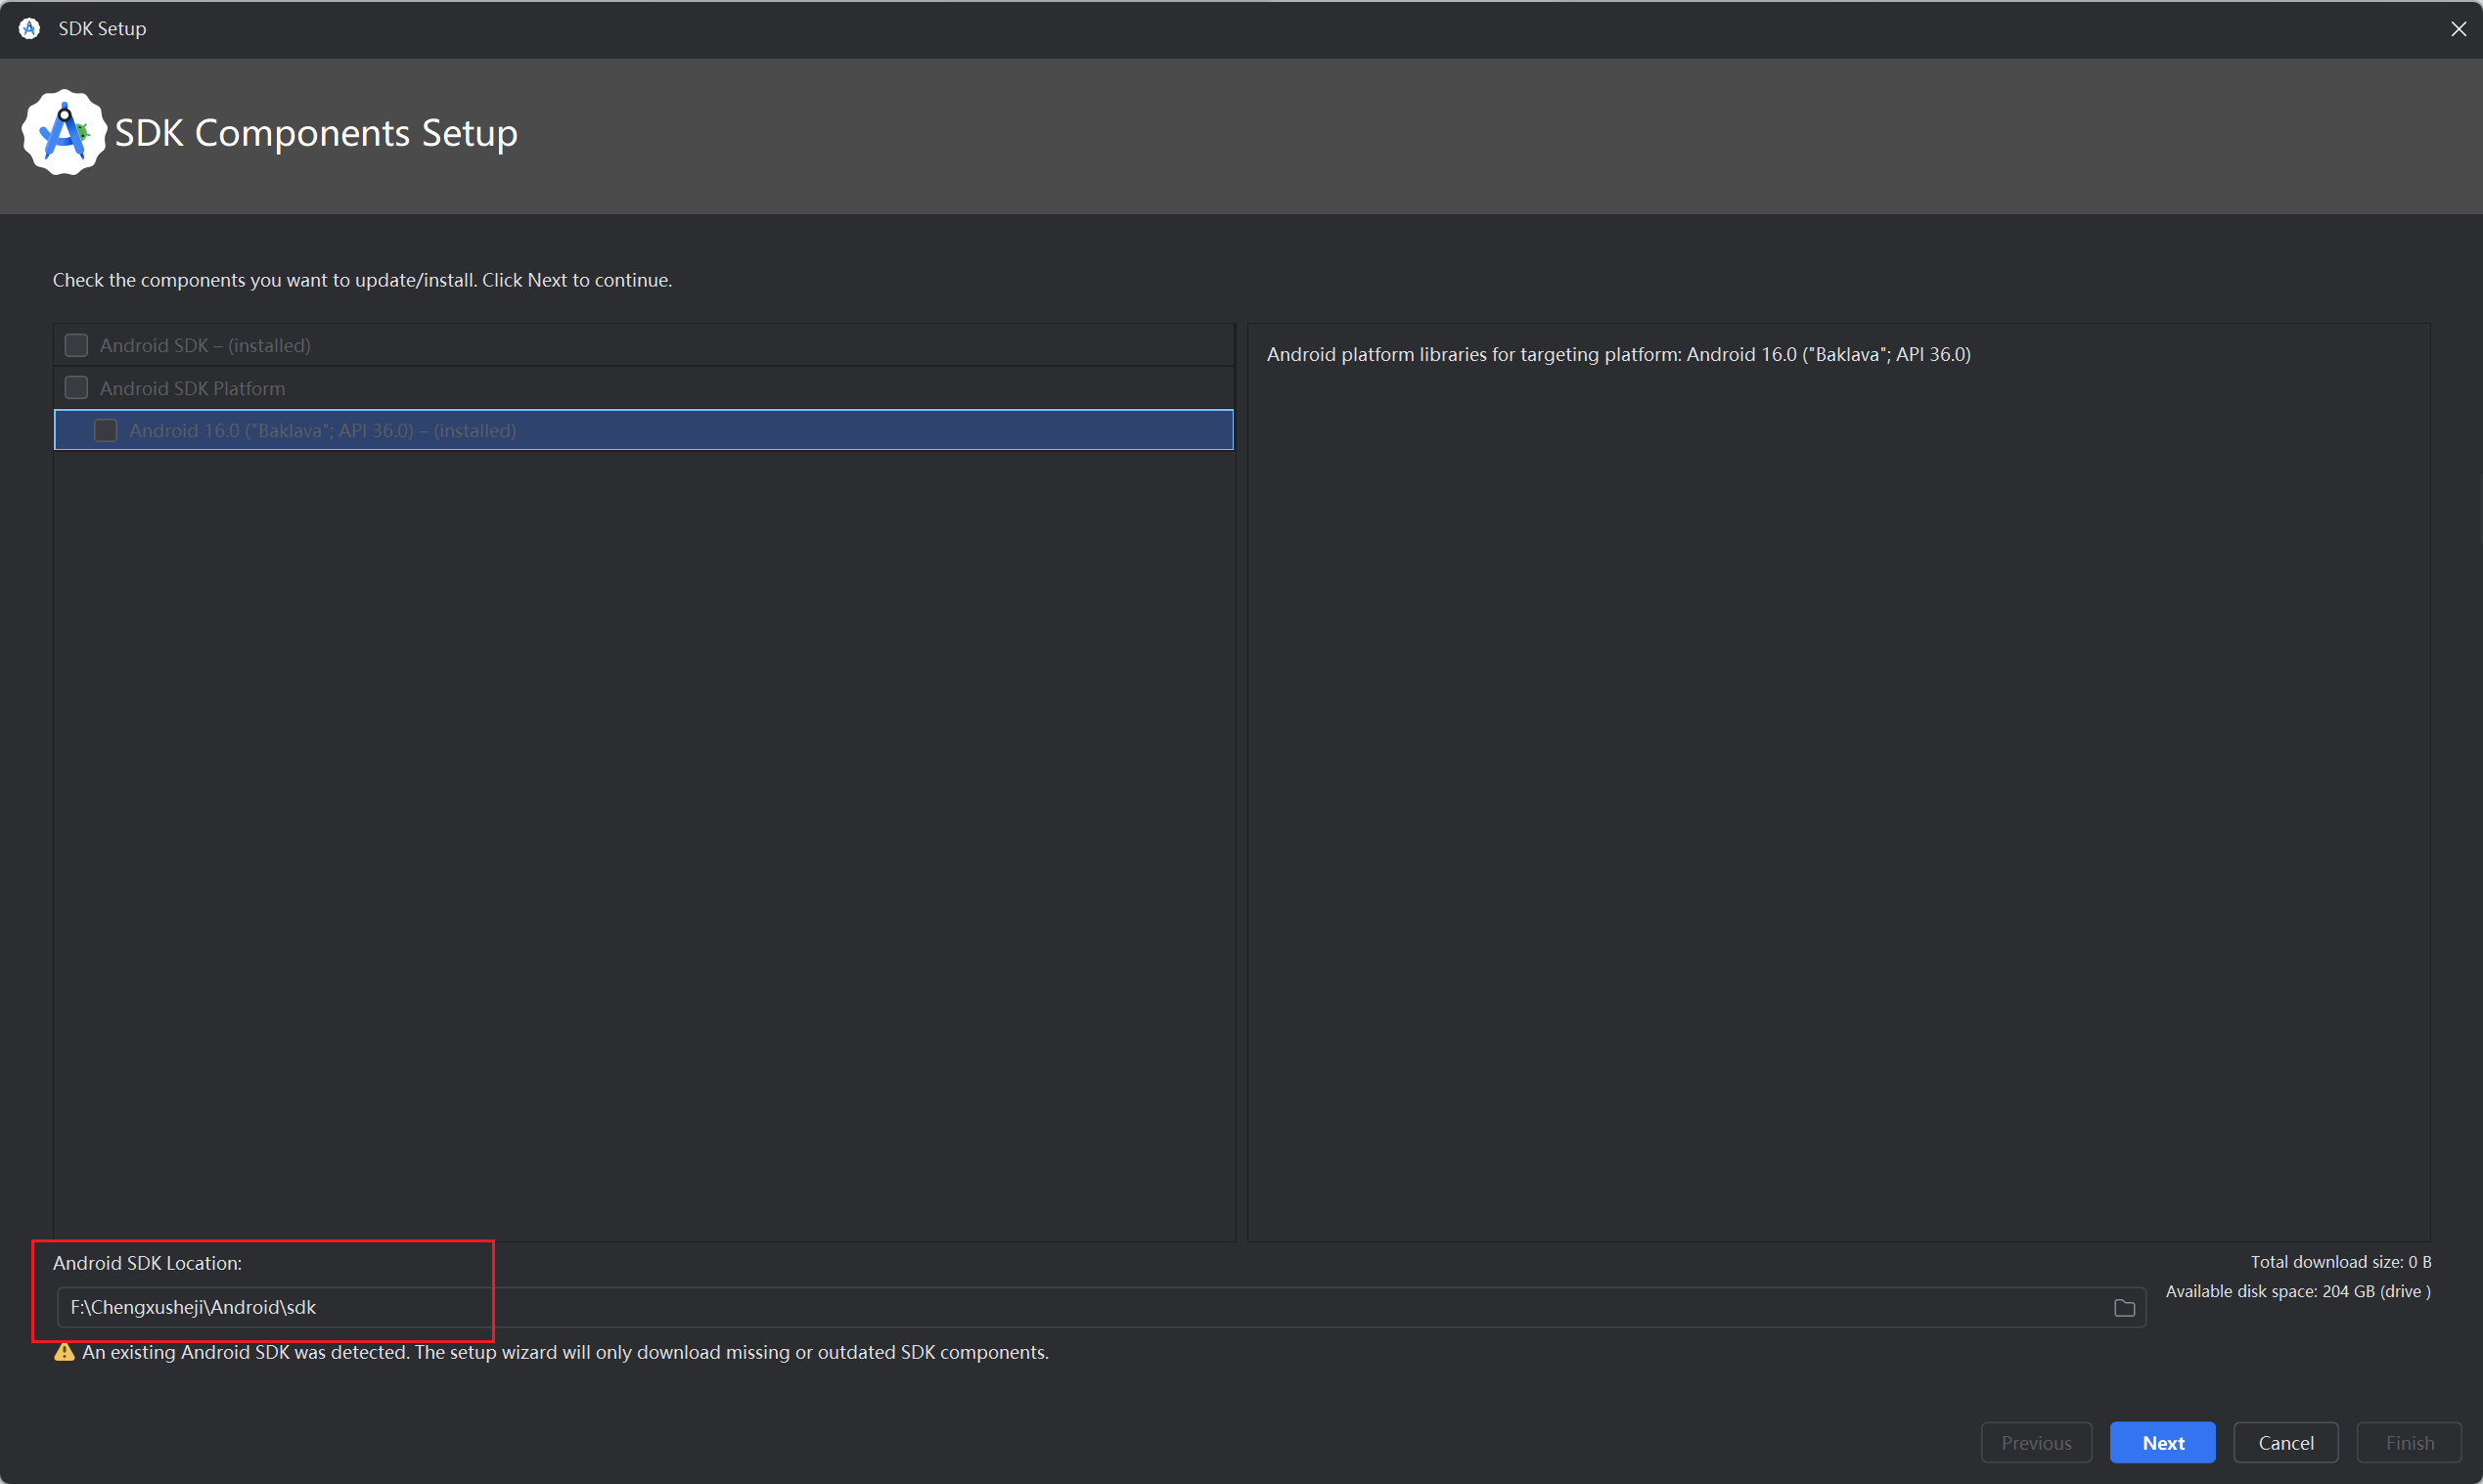Click the Previous button

click(x=2036, y=1443)
